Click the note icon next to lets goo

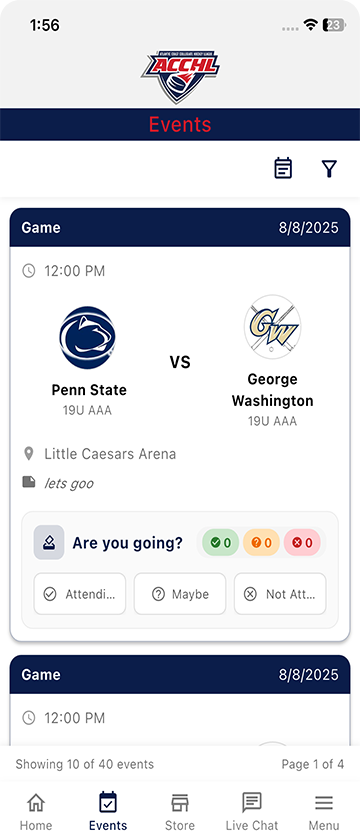29,483
